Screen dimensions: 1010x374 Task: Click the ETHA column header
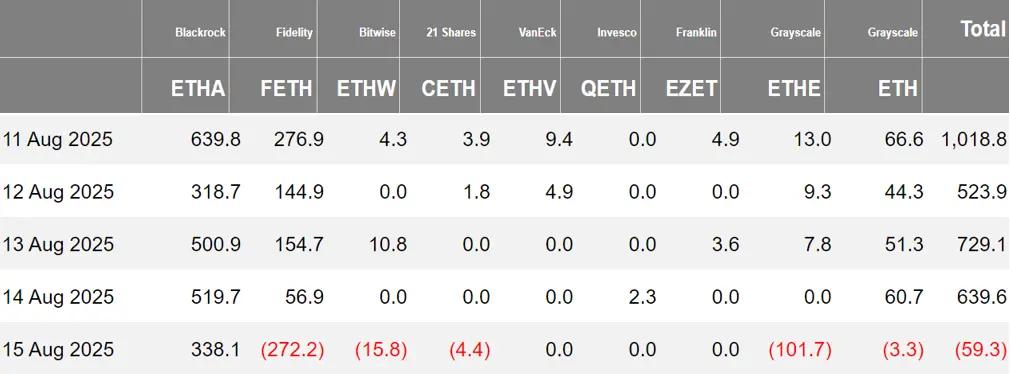[x=198, y=89]
